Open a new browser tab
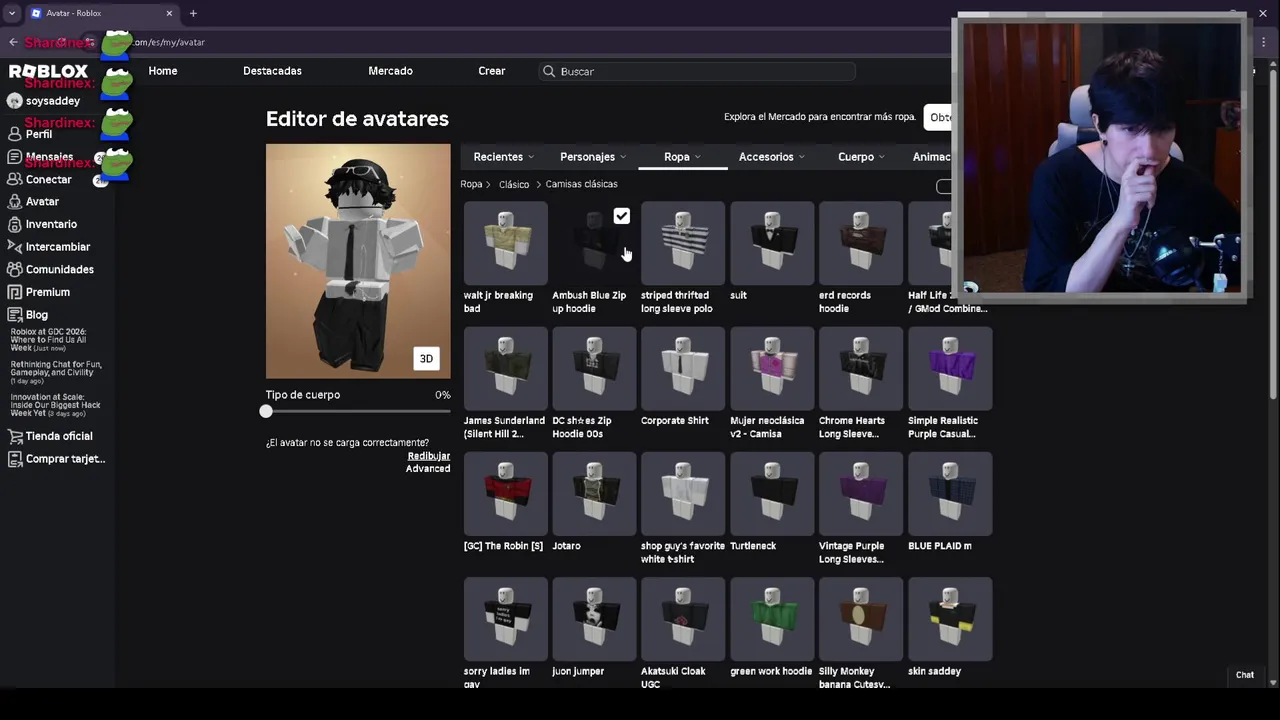The height and width of the screenshot is (720, 1280). click(193, 13)
